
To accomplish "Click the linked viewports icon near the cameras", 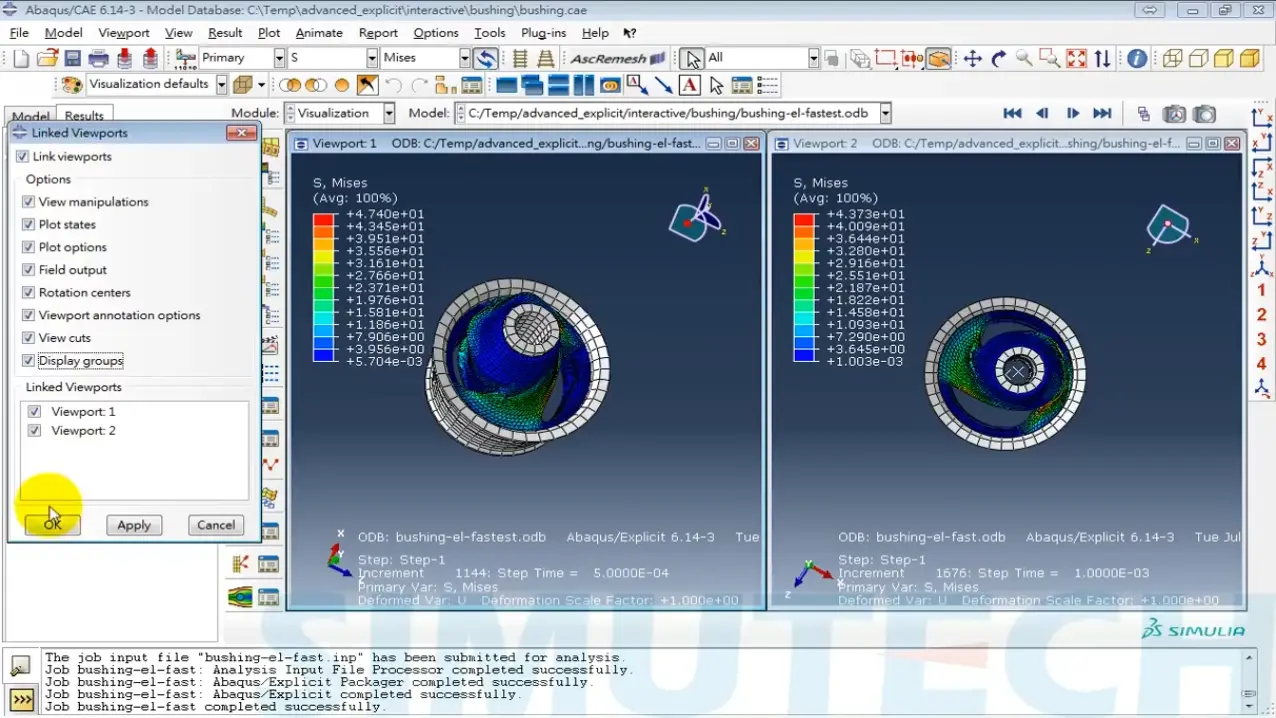I will pyautogui.click(x=1144, y=114).
